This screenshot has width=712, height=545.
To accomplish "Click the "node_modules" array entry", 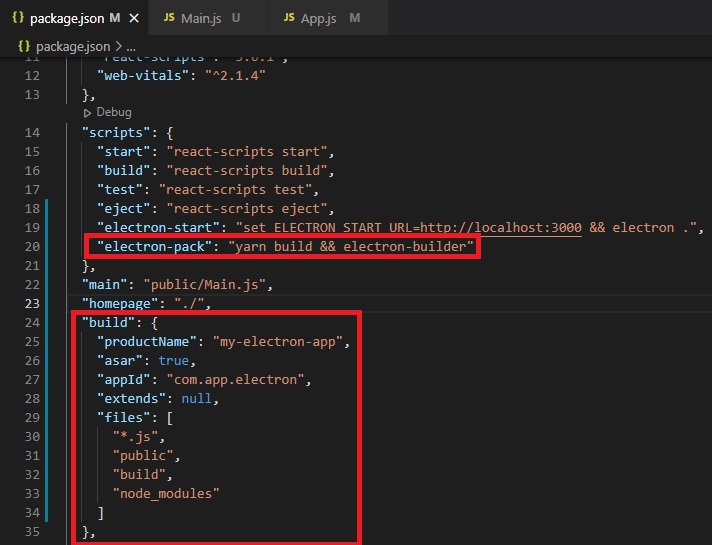I will (166, 494).
